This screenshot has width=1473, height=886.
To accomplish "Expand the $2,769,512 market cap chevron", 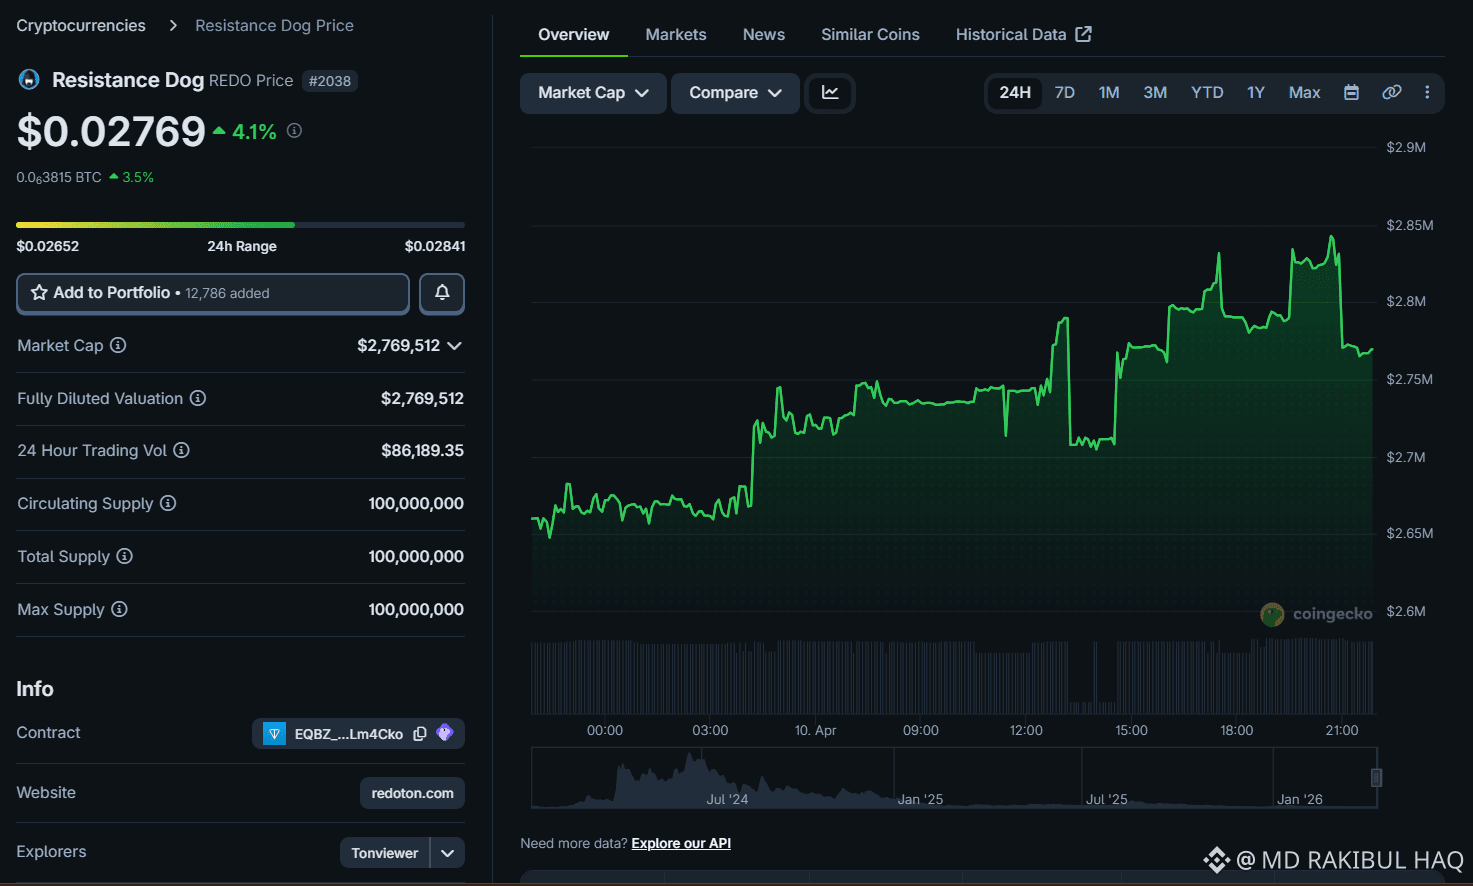I will (x=455, y=346).
